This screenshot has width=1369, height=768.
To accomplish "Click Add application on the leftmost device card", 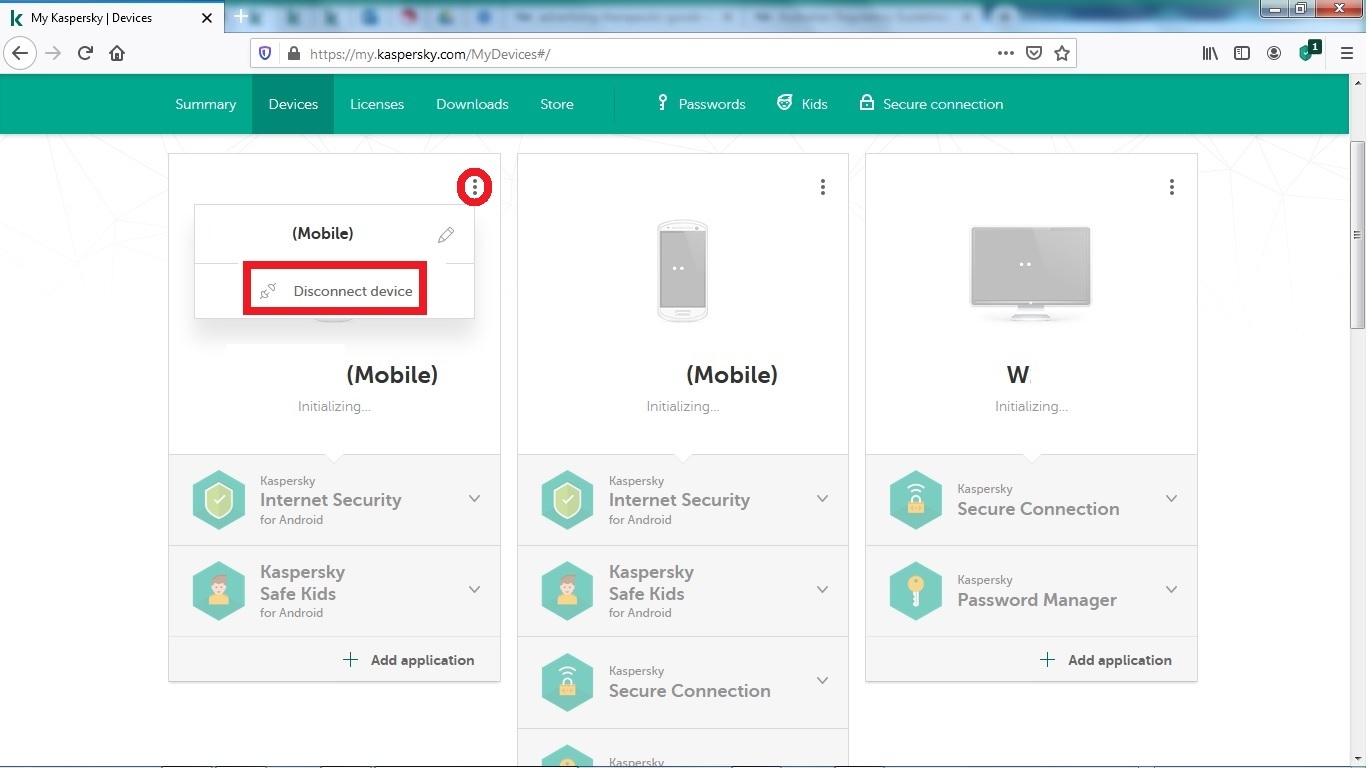I will (x=408, y=660).
